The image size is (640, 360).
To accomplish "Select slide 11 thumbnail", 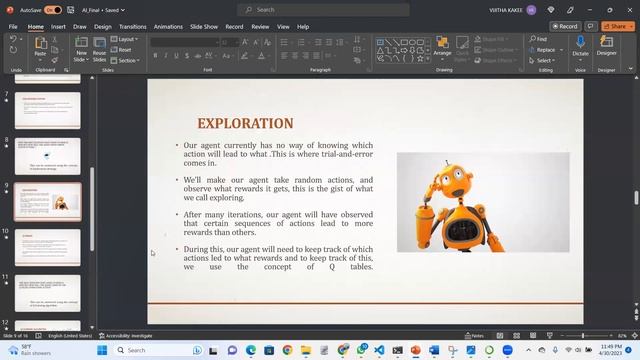I will click(x=48, y=293).
